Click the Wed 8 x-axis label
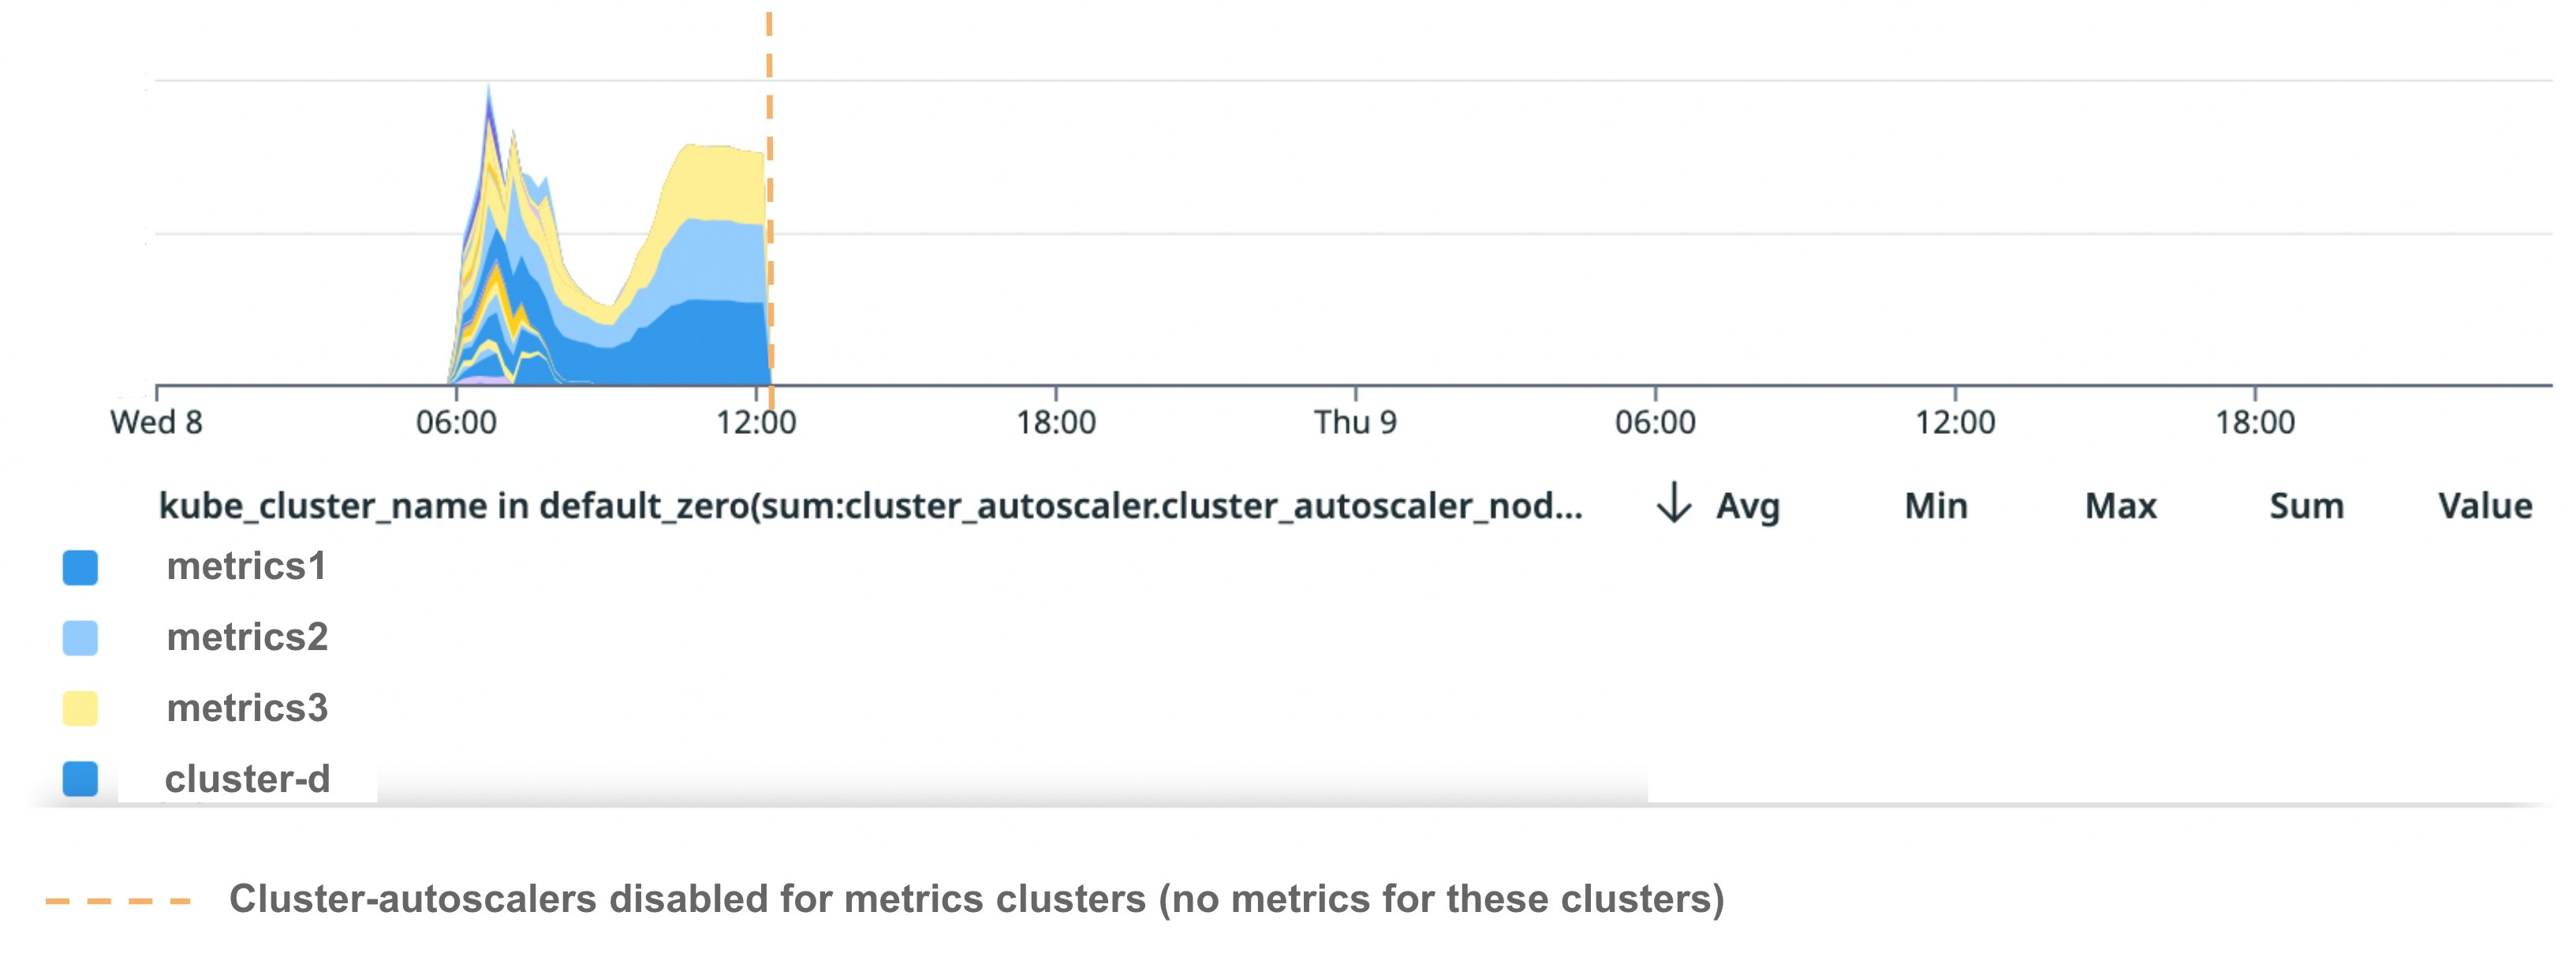Viewport: 2576px width, 953px height. coord(156,422)
